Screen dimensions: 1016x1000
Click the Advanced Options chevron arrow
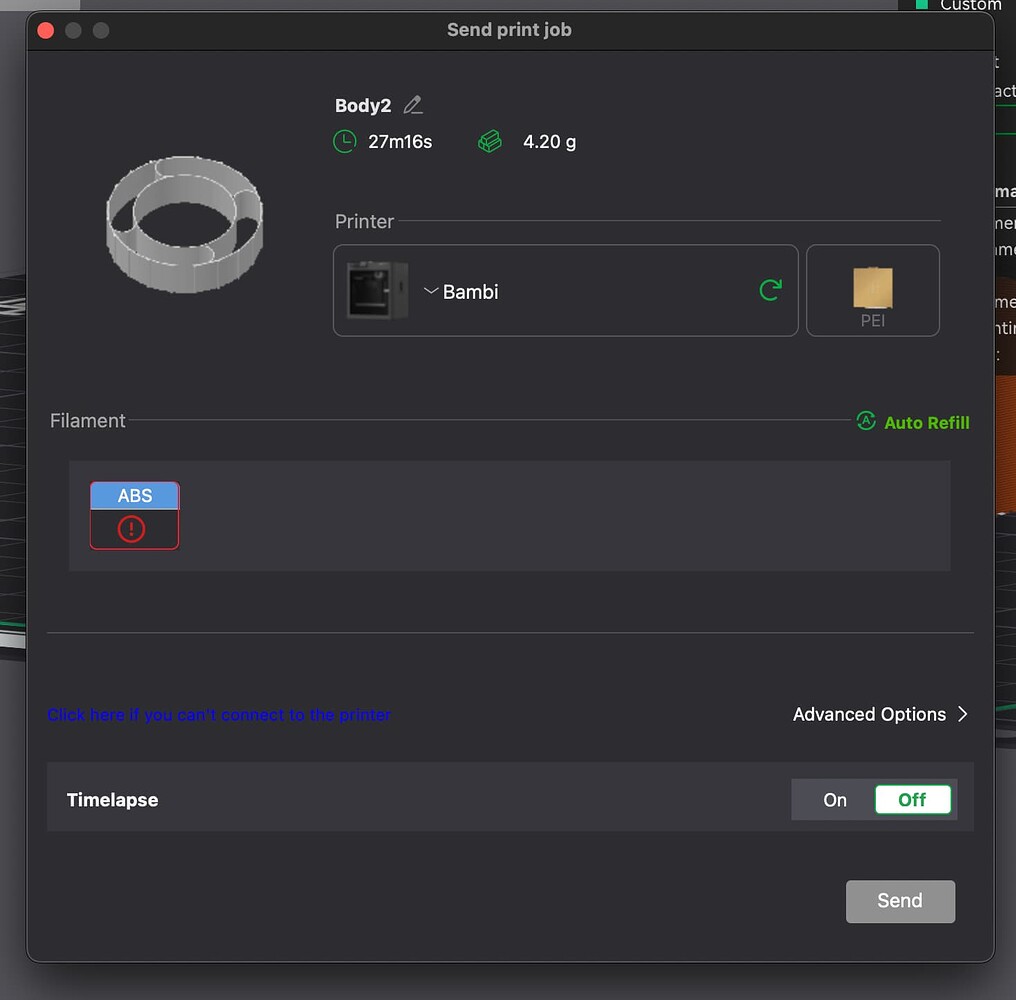pos(963,714)
